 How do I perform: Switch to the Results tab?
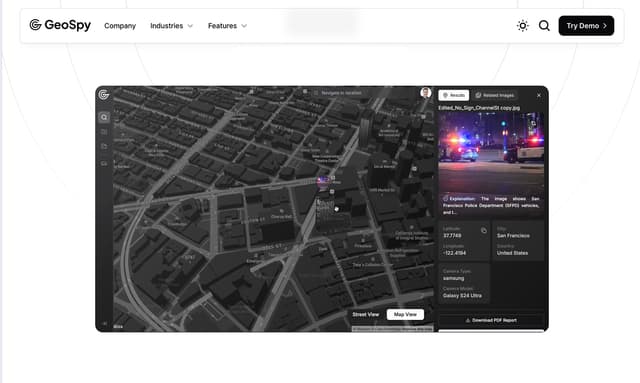454,95
